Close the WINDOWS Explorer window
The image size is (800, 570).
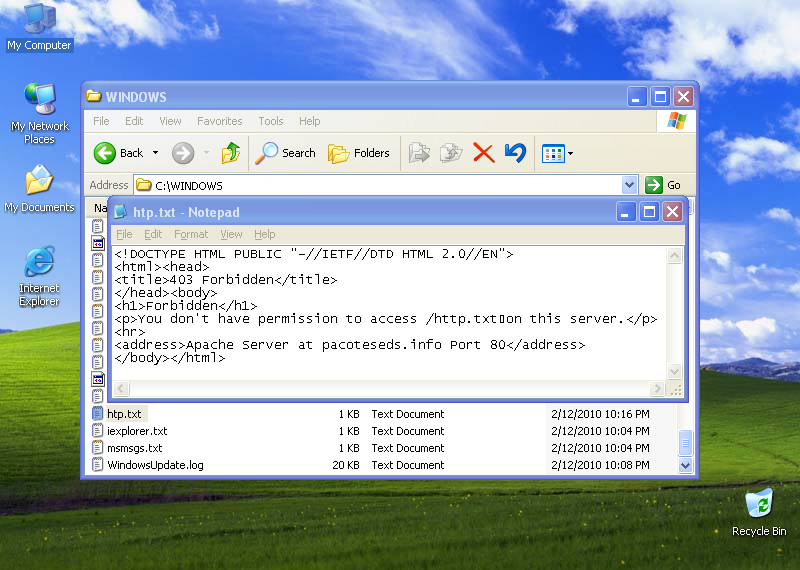[x=683, y=96]
